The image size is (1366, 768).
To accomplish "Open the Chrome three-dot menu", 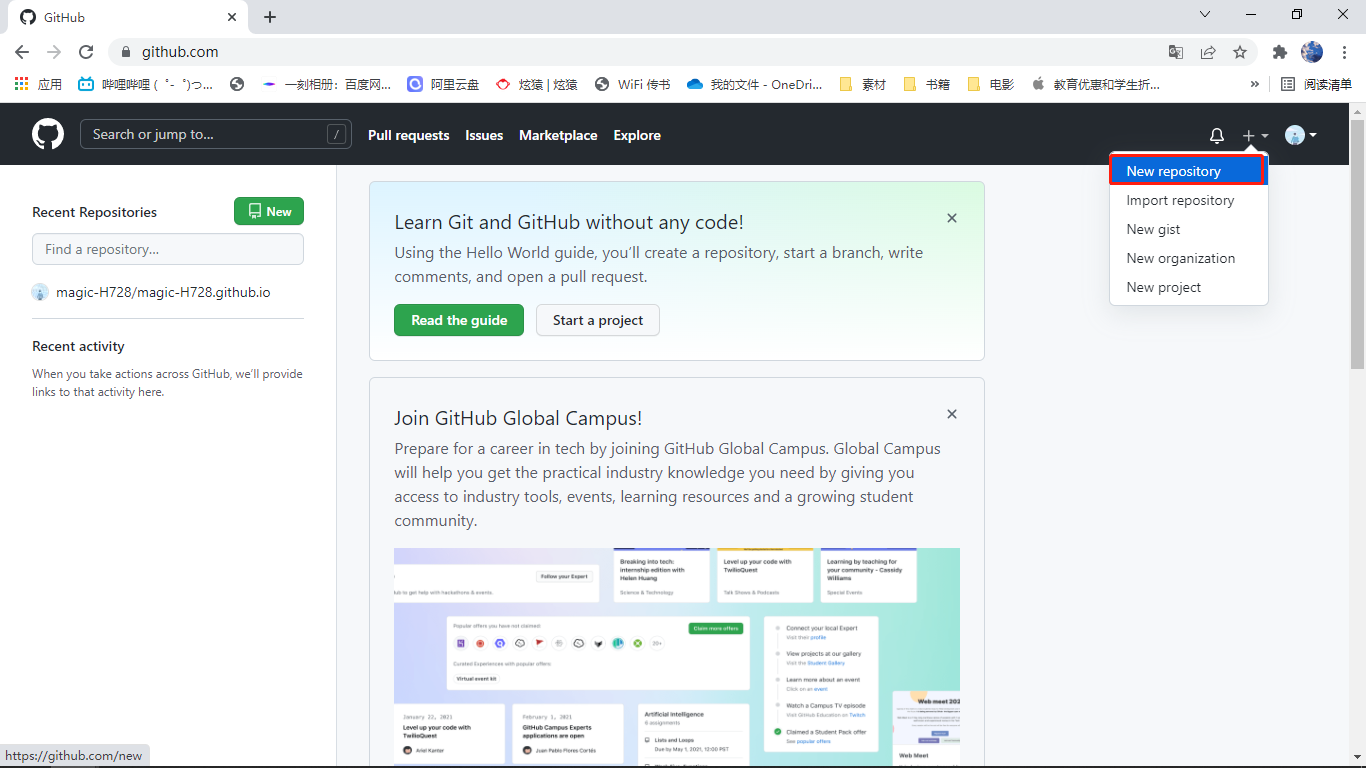I will (1344, 52).
